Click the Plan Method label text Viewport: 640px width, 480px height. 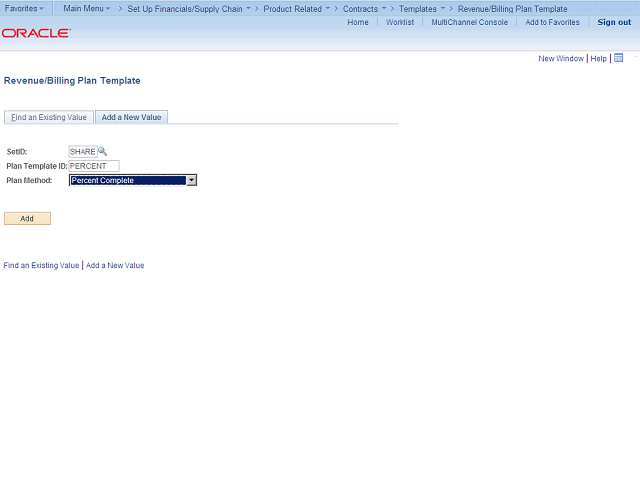pos(29,180)
